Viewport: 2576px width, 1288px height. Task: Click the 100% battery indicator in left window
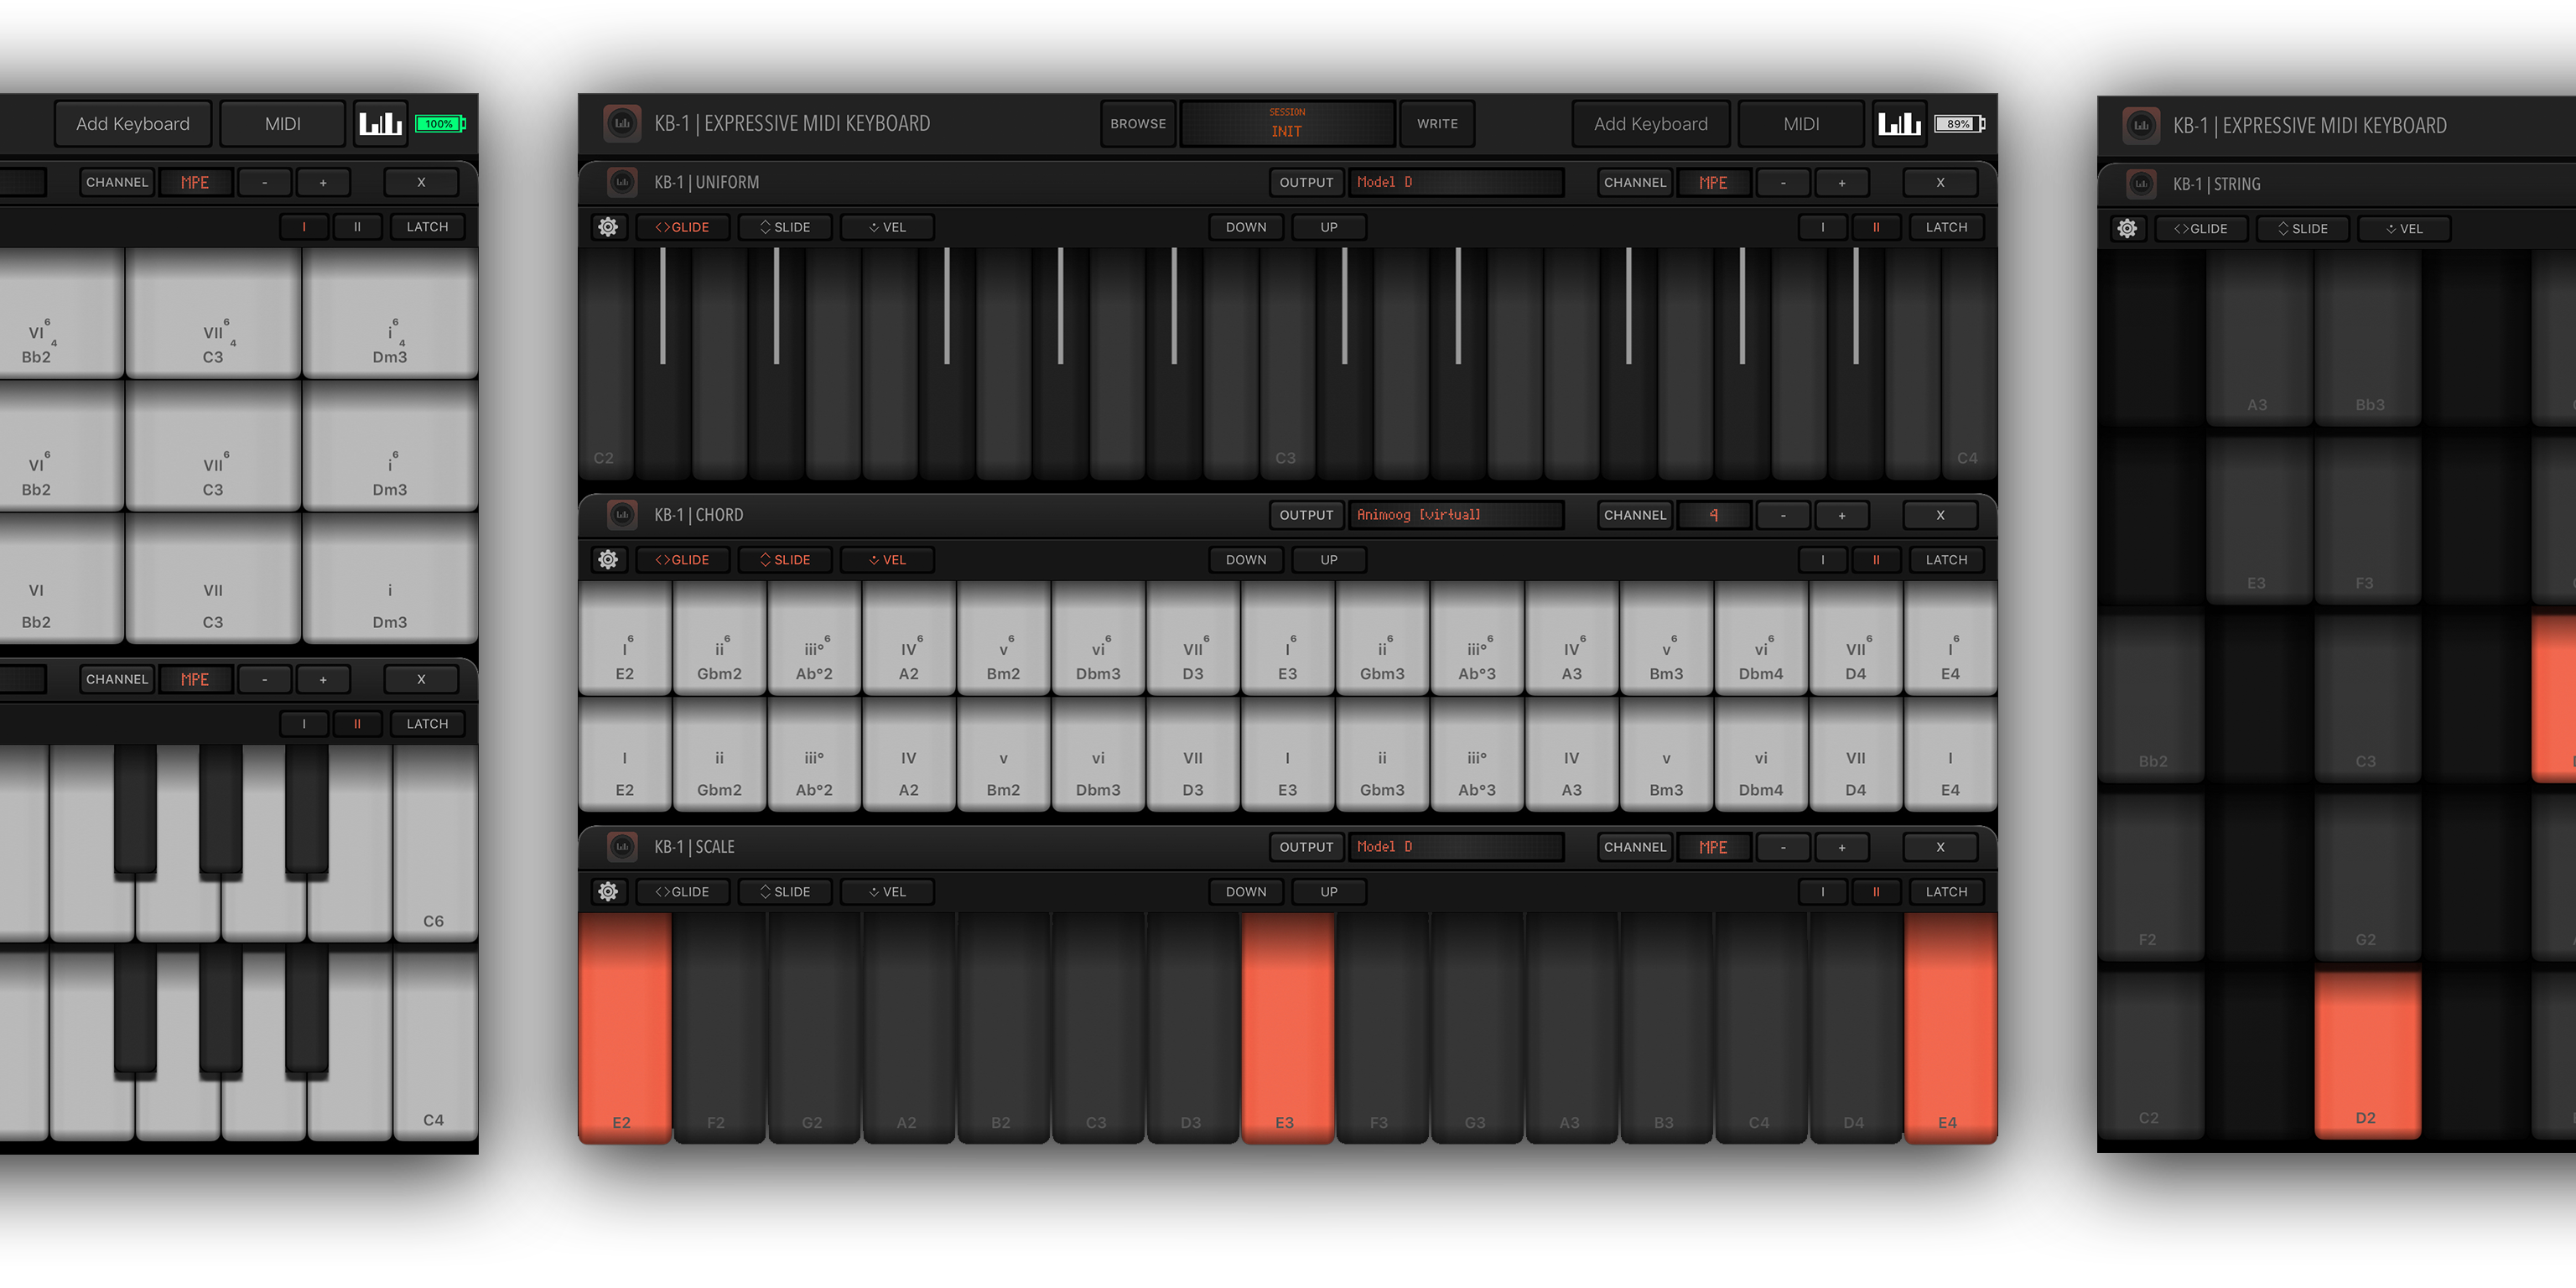click(441, 124)
